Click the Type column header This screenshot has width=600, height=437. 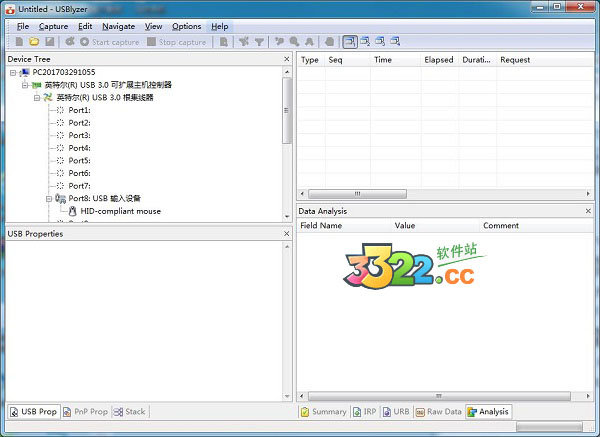click(x=311, y=60)
